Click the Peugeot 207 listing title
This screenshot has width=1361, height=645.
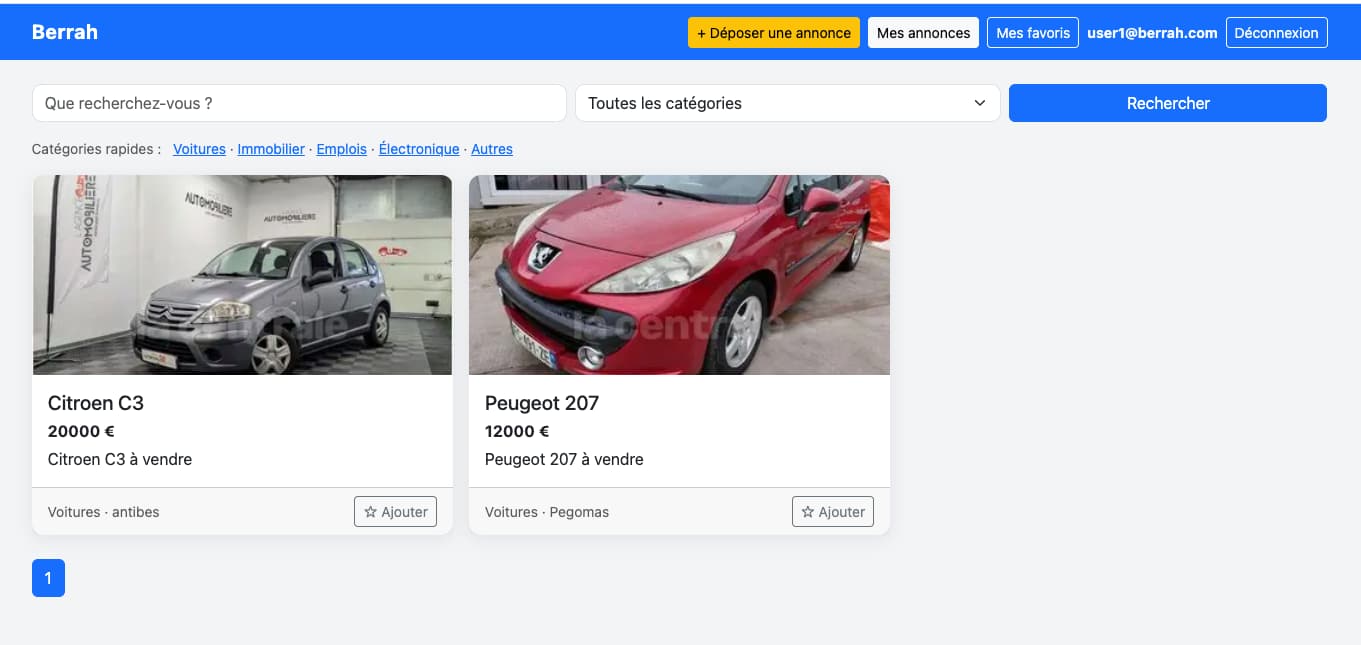click(x=542, y=403)
